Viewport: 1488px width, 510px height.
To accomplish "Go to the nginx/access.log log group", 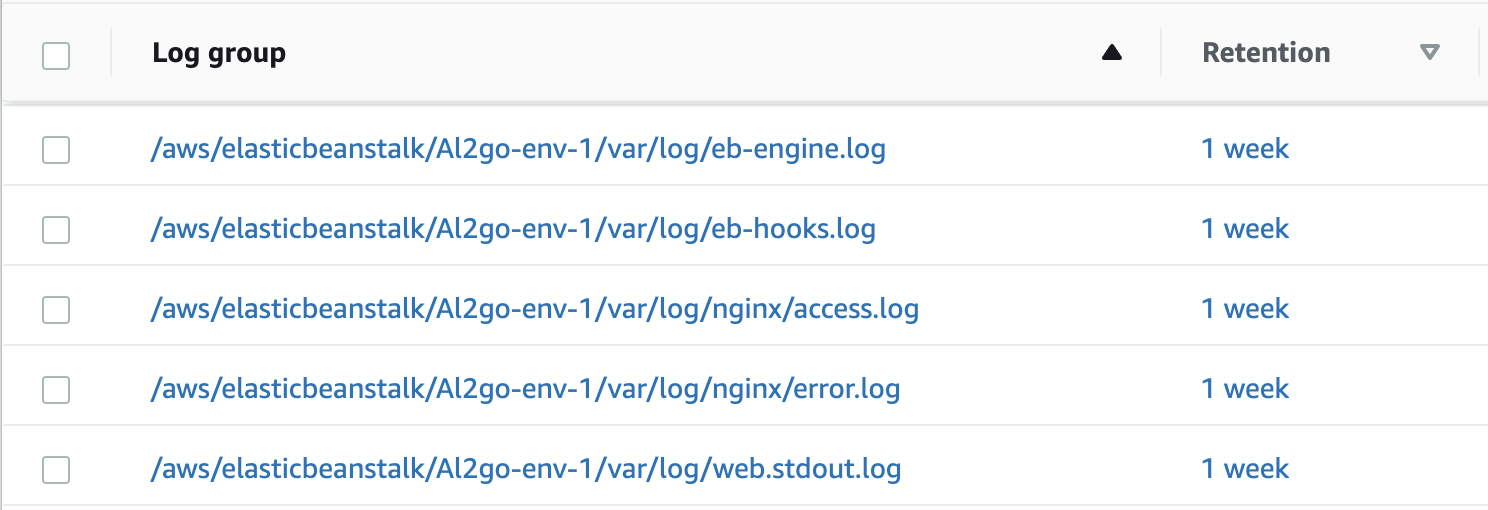I will coord(534,309).
